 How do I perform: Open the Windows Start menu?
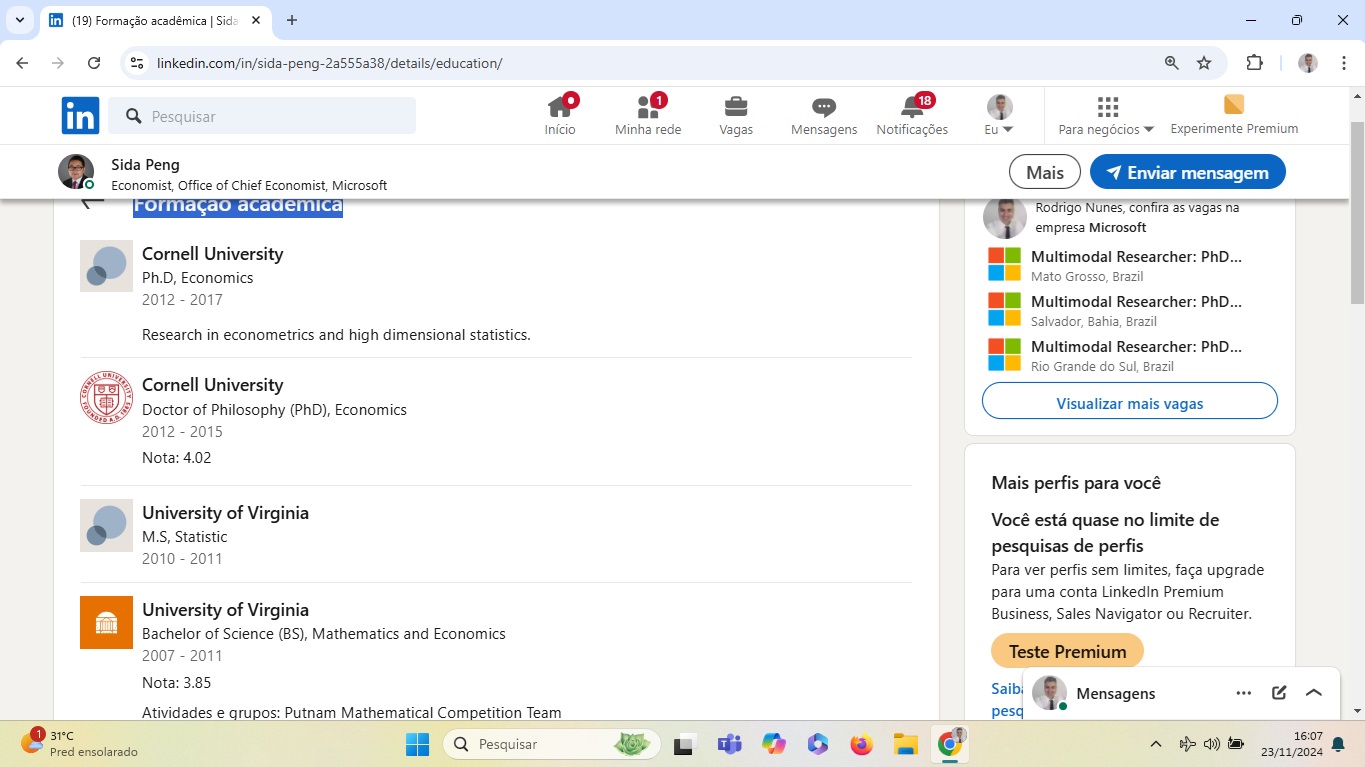pos(417,744)
